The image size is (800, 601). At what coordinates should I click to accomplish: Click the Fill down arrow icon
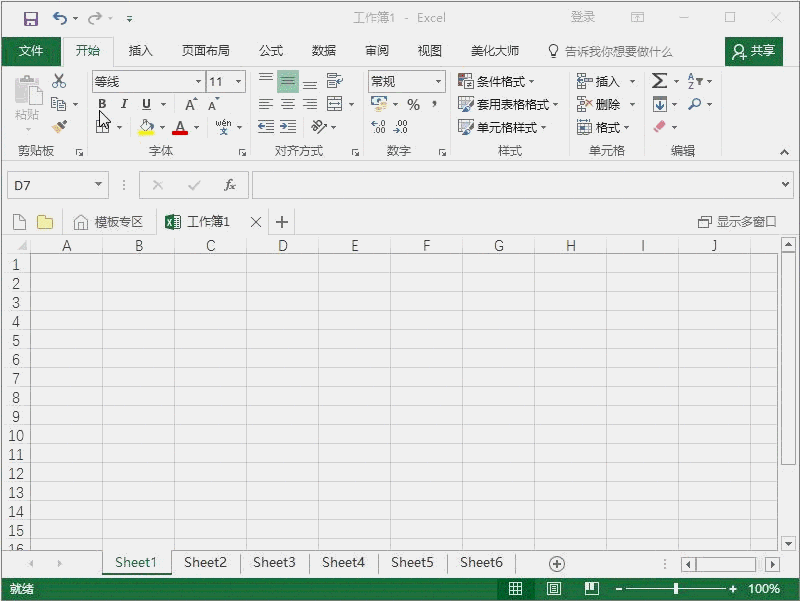click(x=660, y=104)
